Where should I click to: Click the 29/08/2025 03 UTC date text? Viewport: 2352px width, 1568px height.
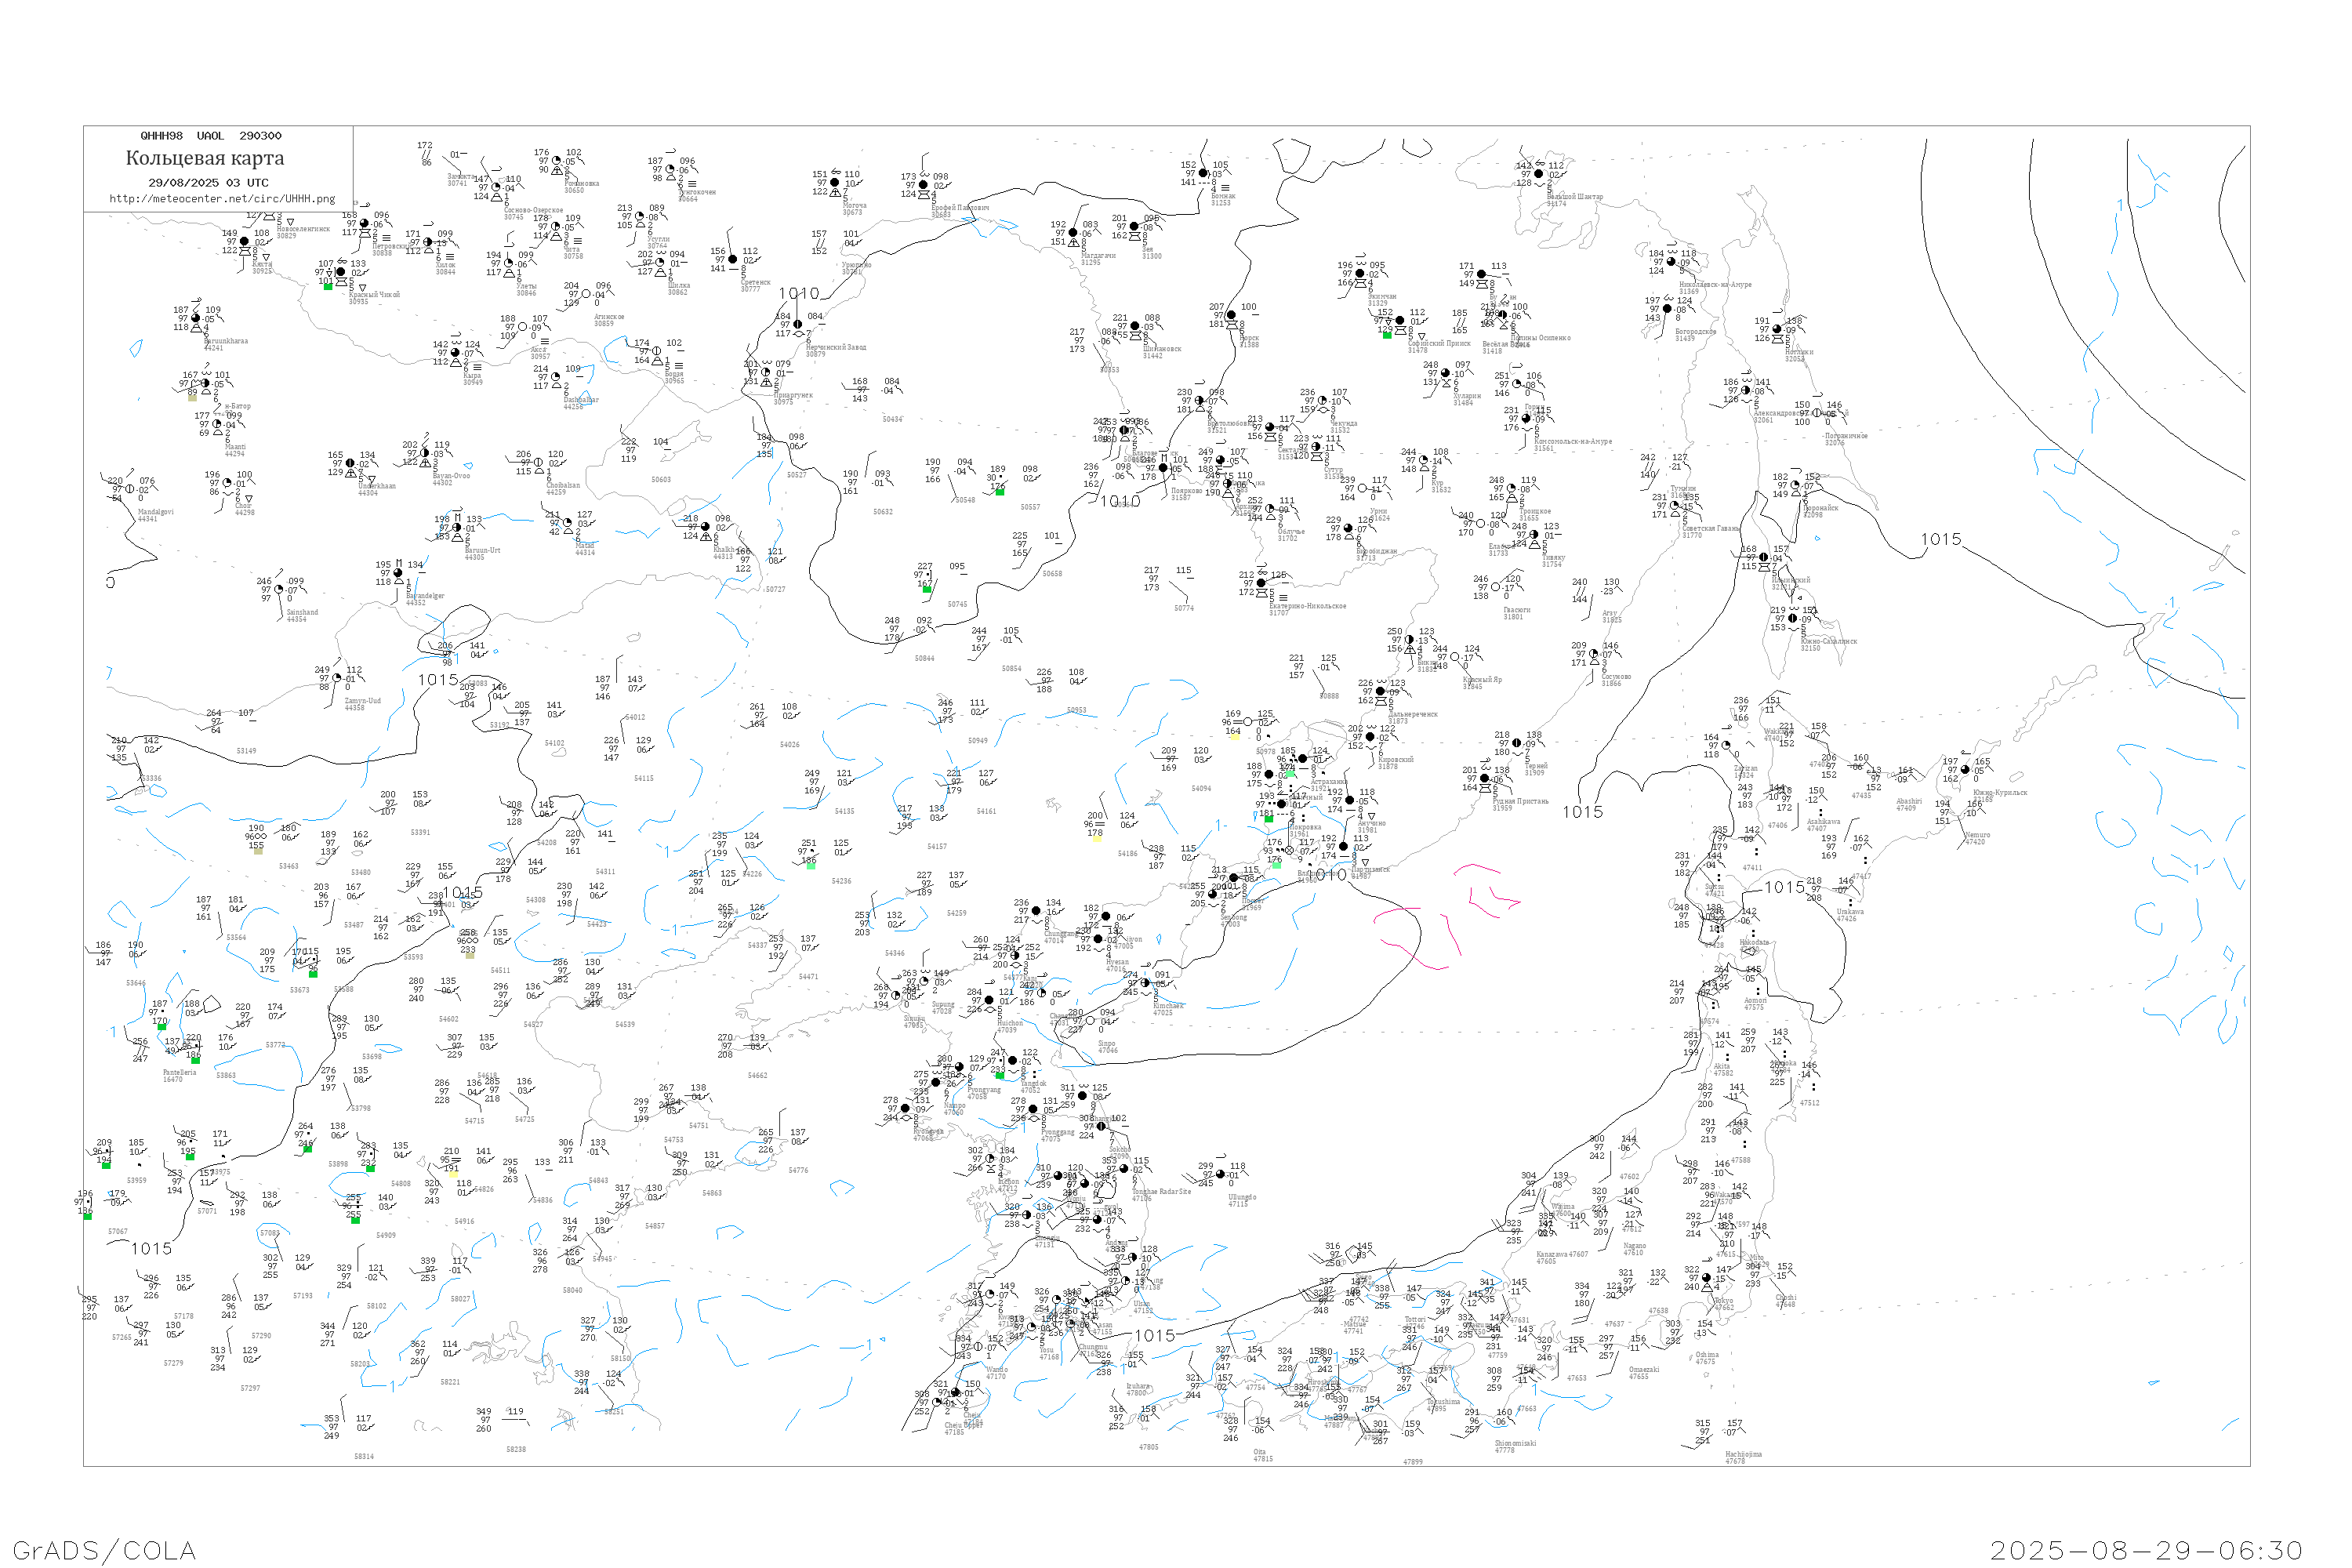[208, 183]
